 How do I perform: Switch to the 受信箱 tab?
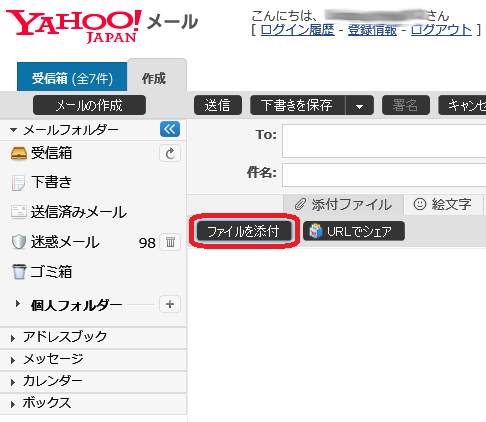tap(72, 77)
